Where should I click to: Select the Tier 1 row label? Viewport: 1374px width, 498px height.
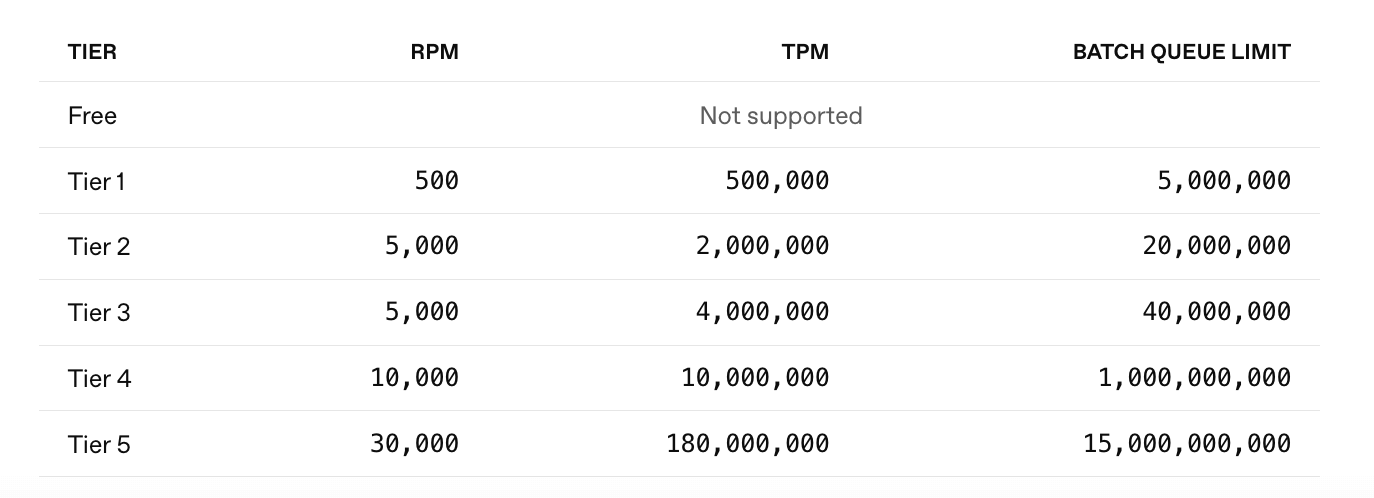point(98,181)
